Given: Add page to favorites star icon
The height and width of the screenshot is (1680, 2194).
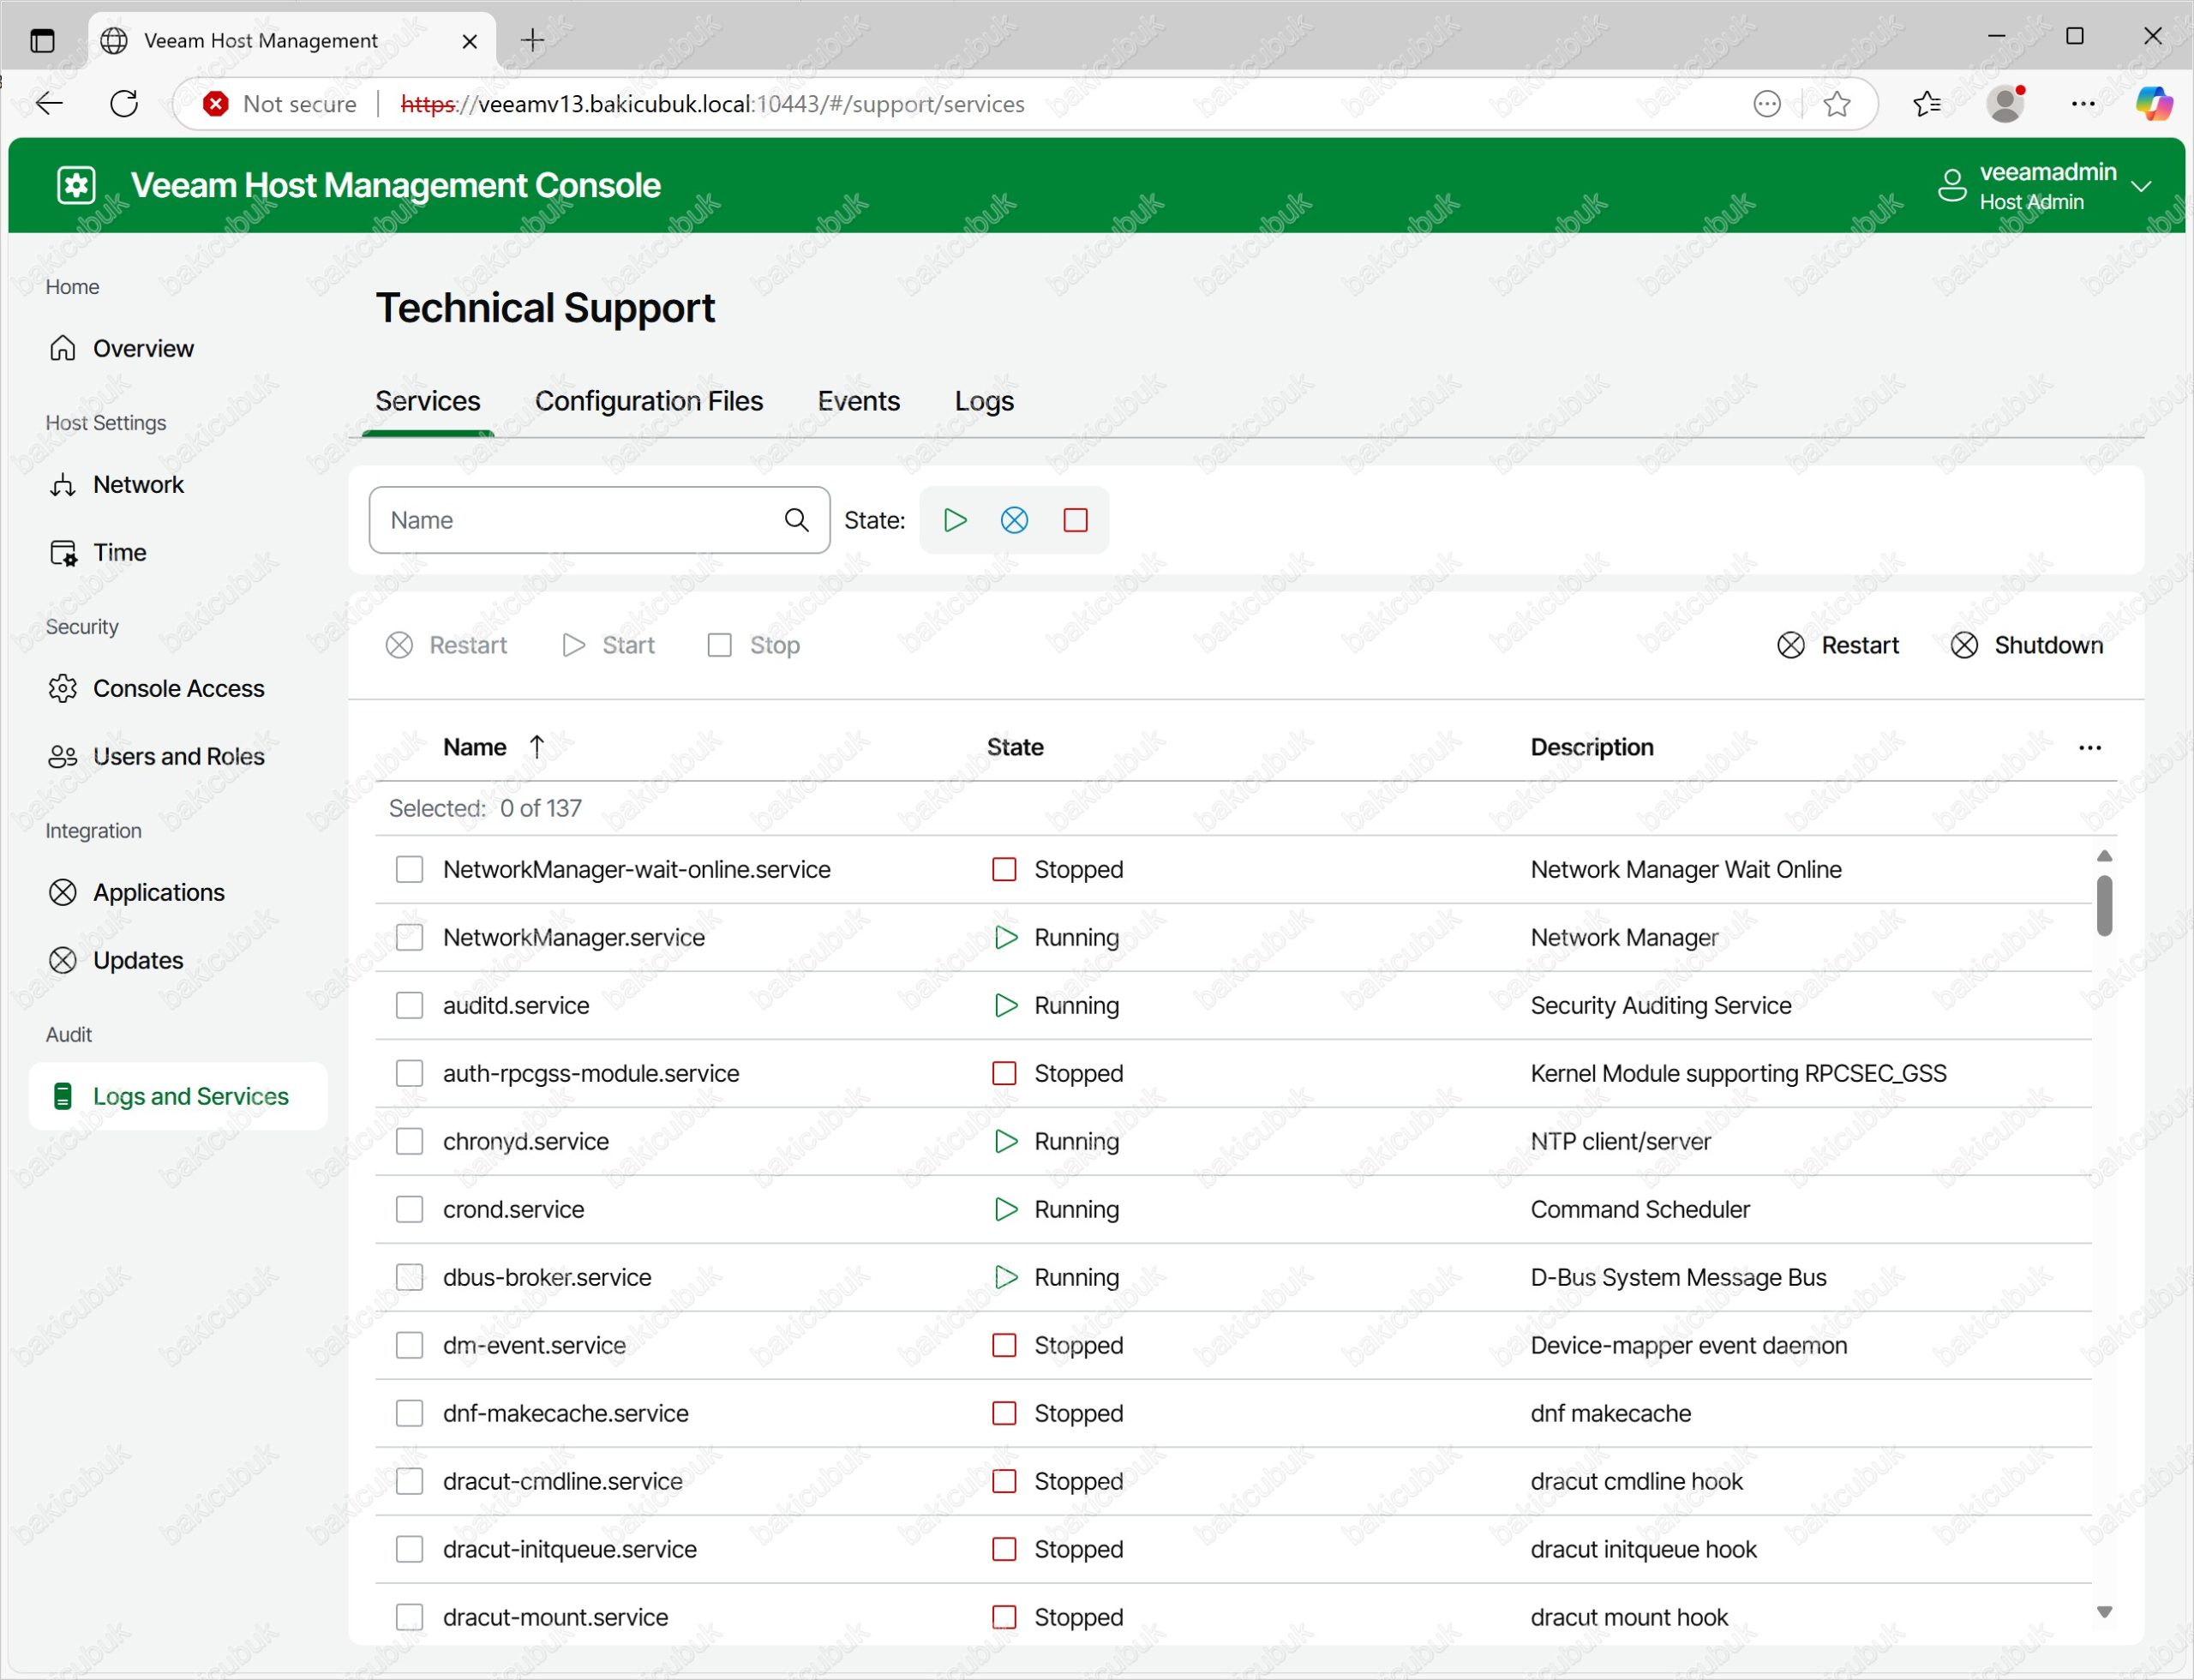Looking at the screenshot, I should 1836,104.
